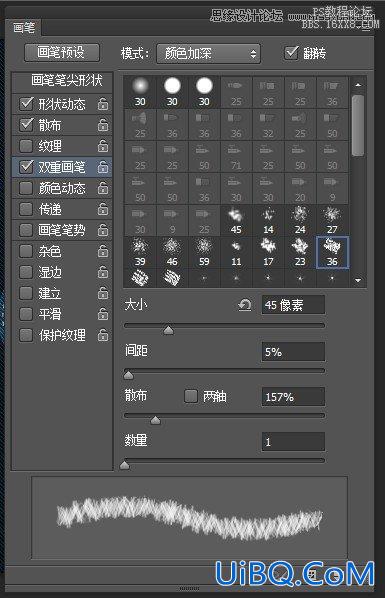The width and height of the screenshot is (385, 598).
Task: Click the brush list scroll down arrow
Action: (x=358, y=280)
